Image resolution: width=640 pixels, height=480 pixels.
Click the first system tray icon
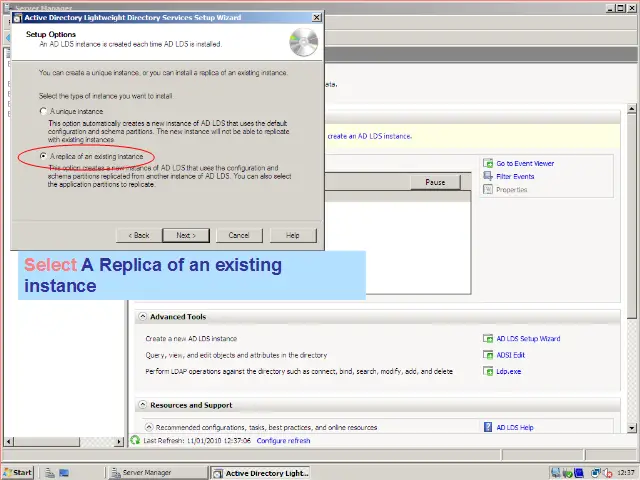[x=556, y=473]
